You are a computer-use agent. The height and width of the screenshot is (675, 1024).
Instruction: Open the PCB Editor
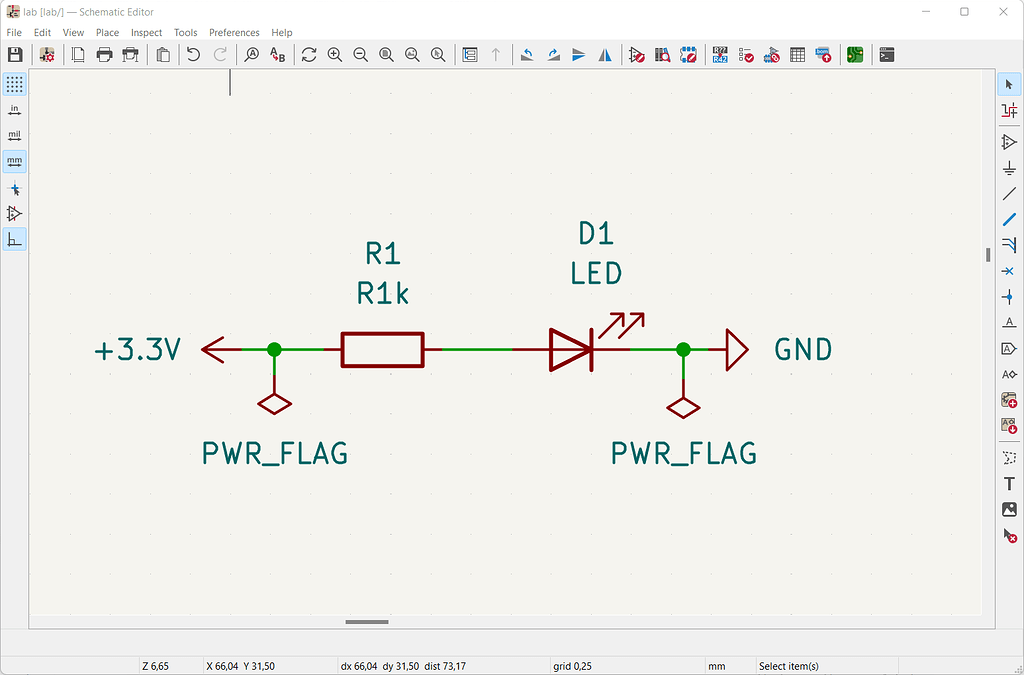[854, 54]
